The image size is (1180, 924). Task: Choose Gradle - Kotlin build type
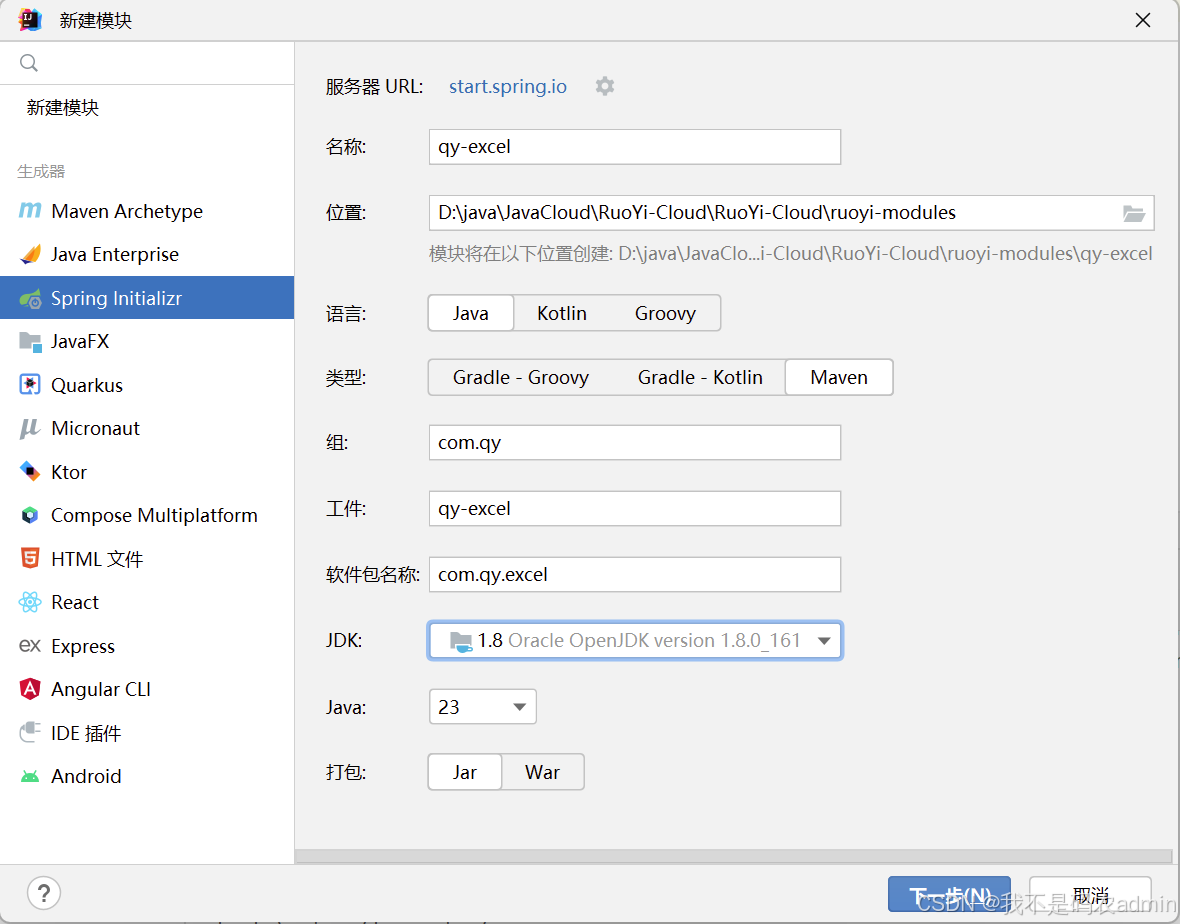pyautogui.click(x=700, y=377)
